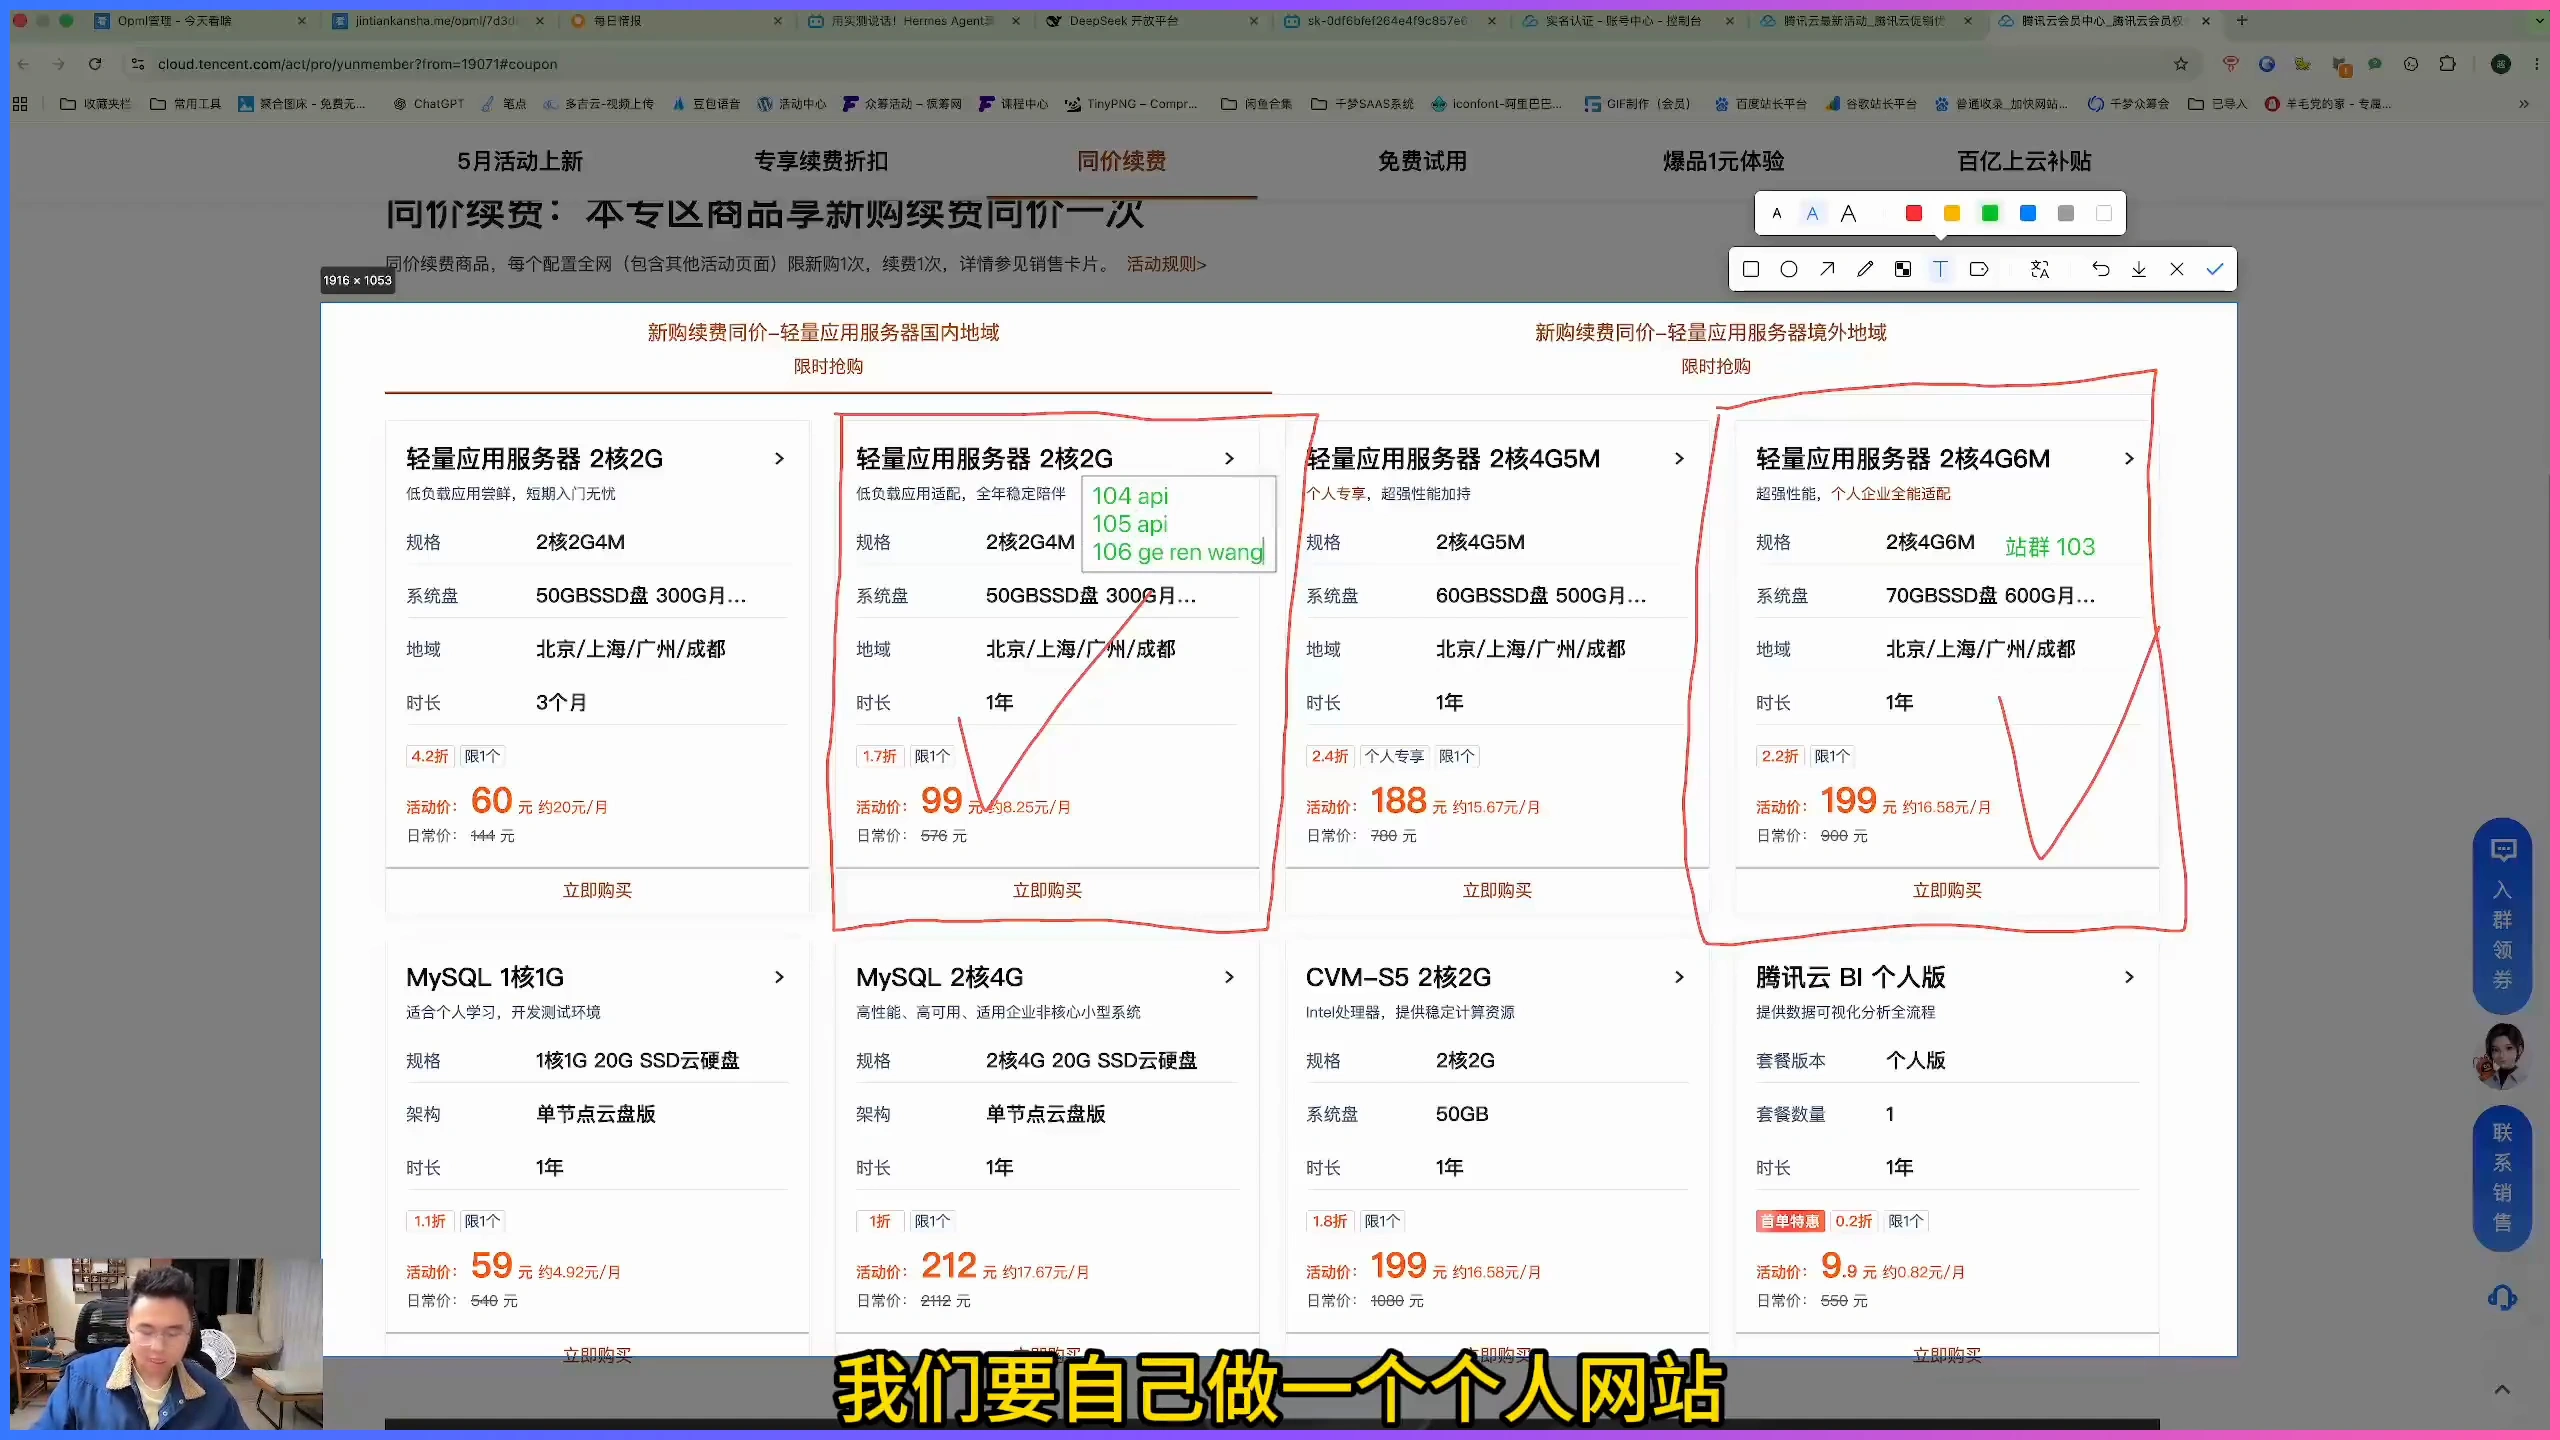Close the Opml管理 browser tab
Viewport: 2560px width, 1440px height.
coord(302,20)
